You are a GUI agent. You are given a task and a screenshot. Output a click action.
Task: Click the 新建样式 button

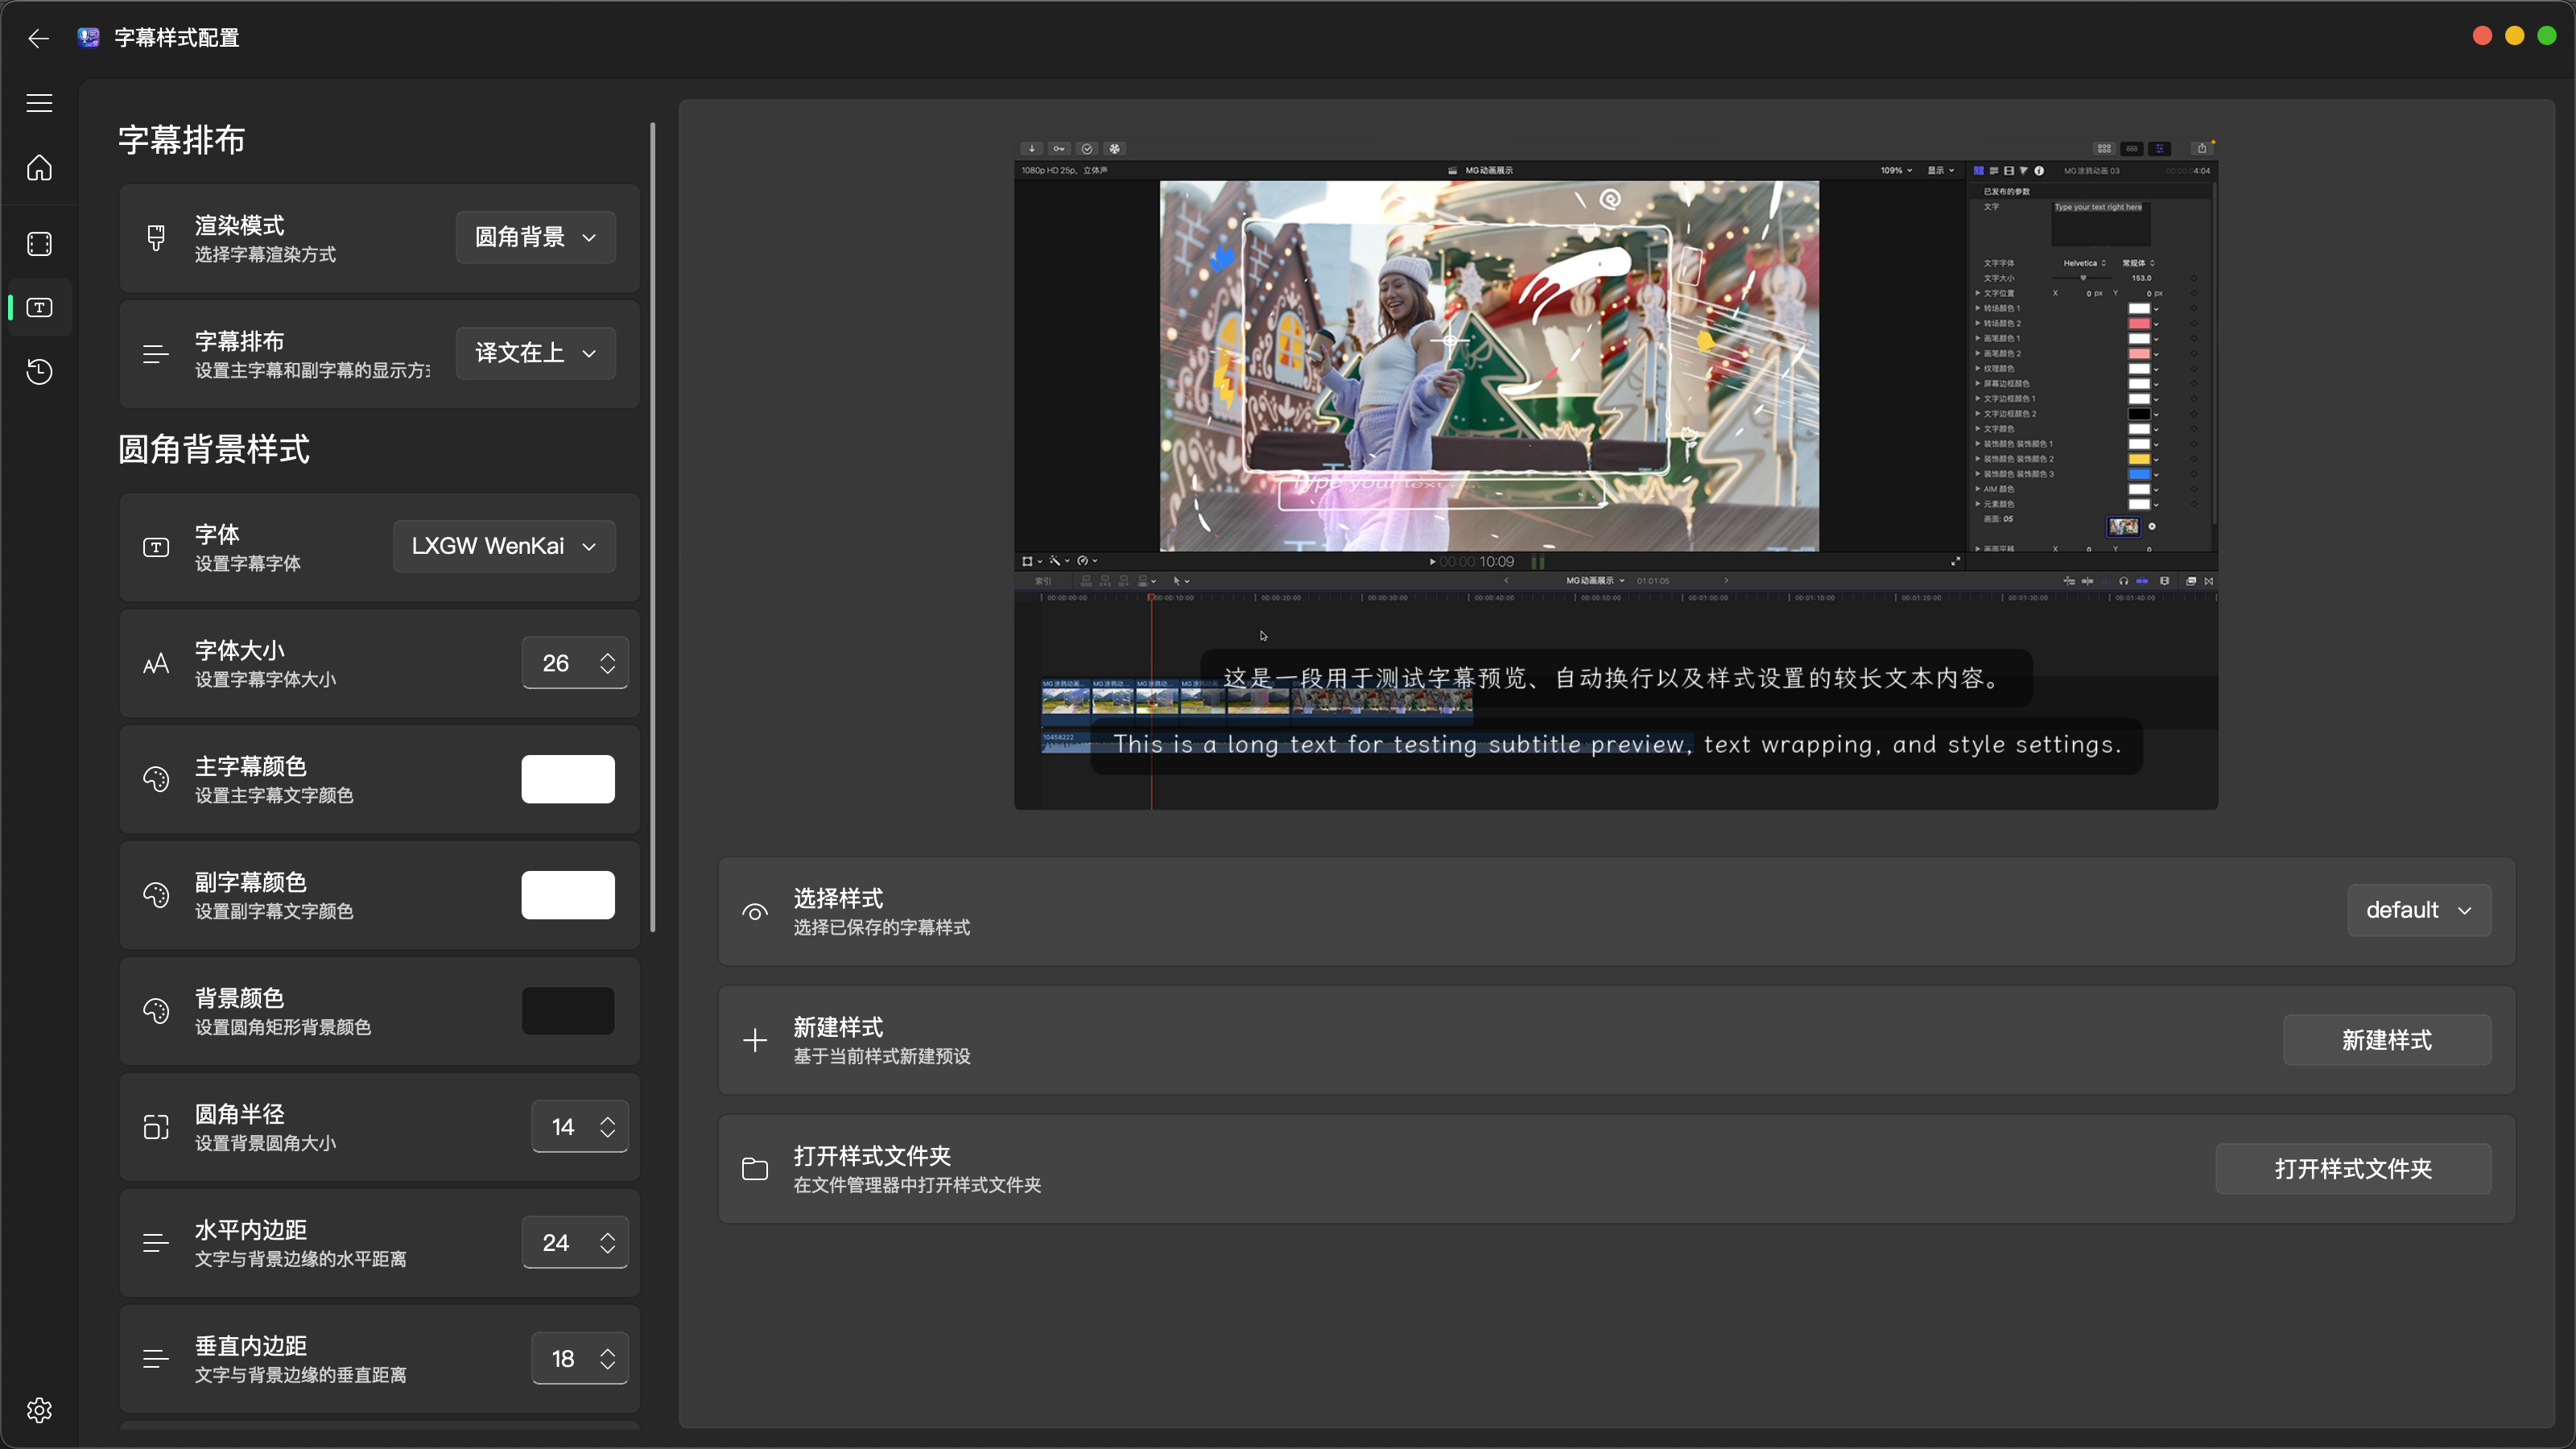[2386, 1040]
